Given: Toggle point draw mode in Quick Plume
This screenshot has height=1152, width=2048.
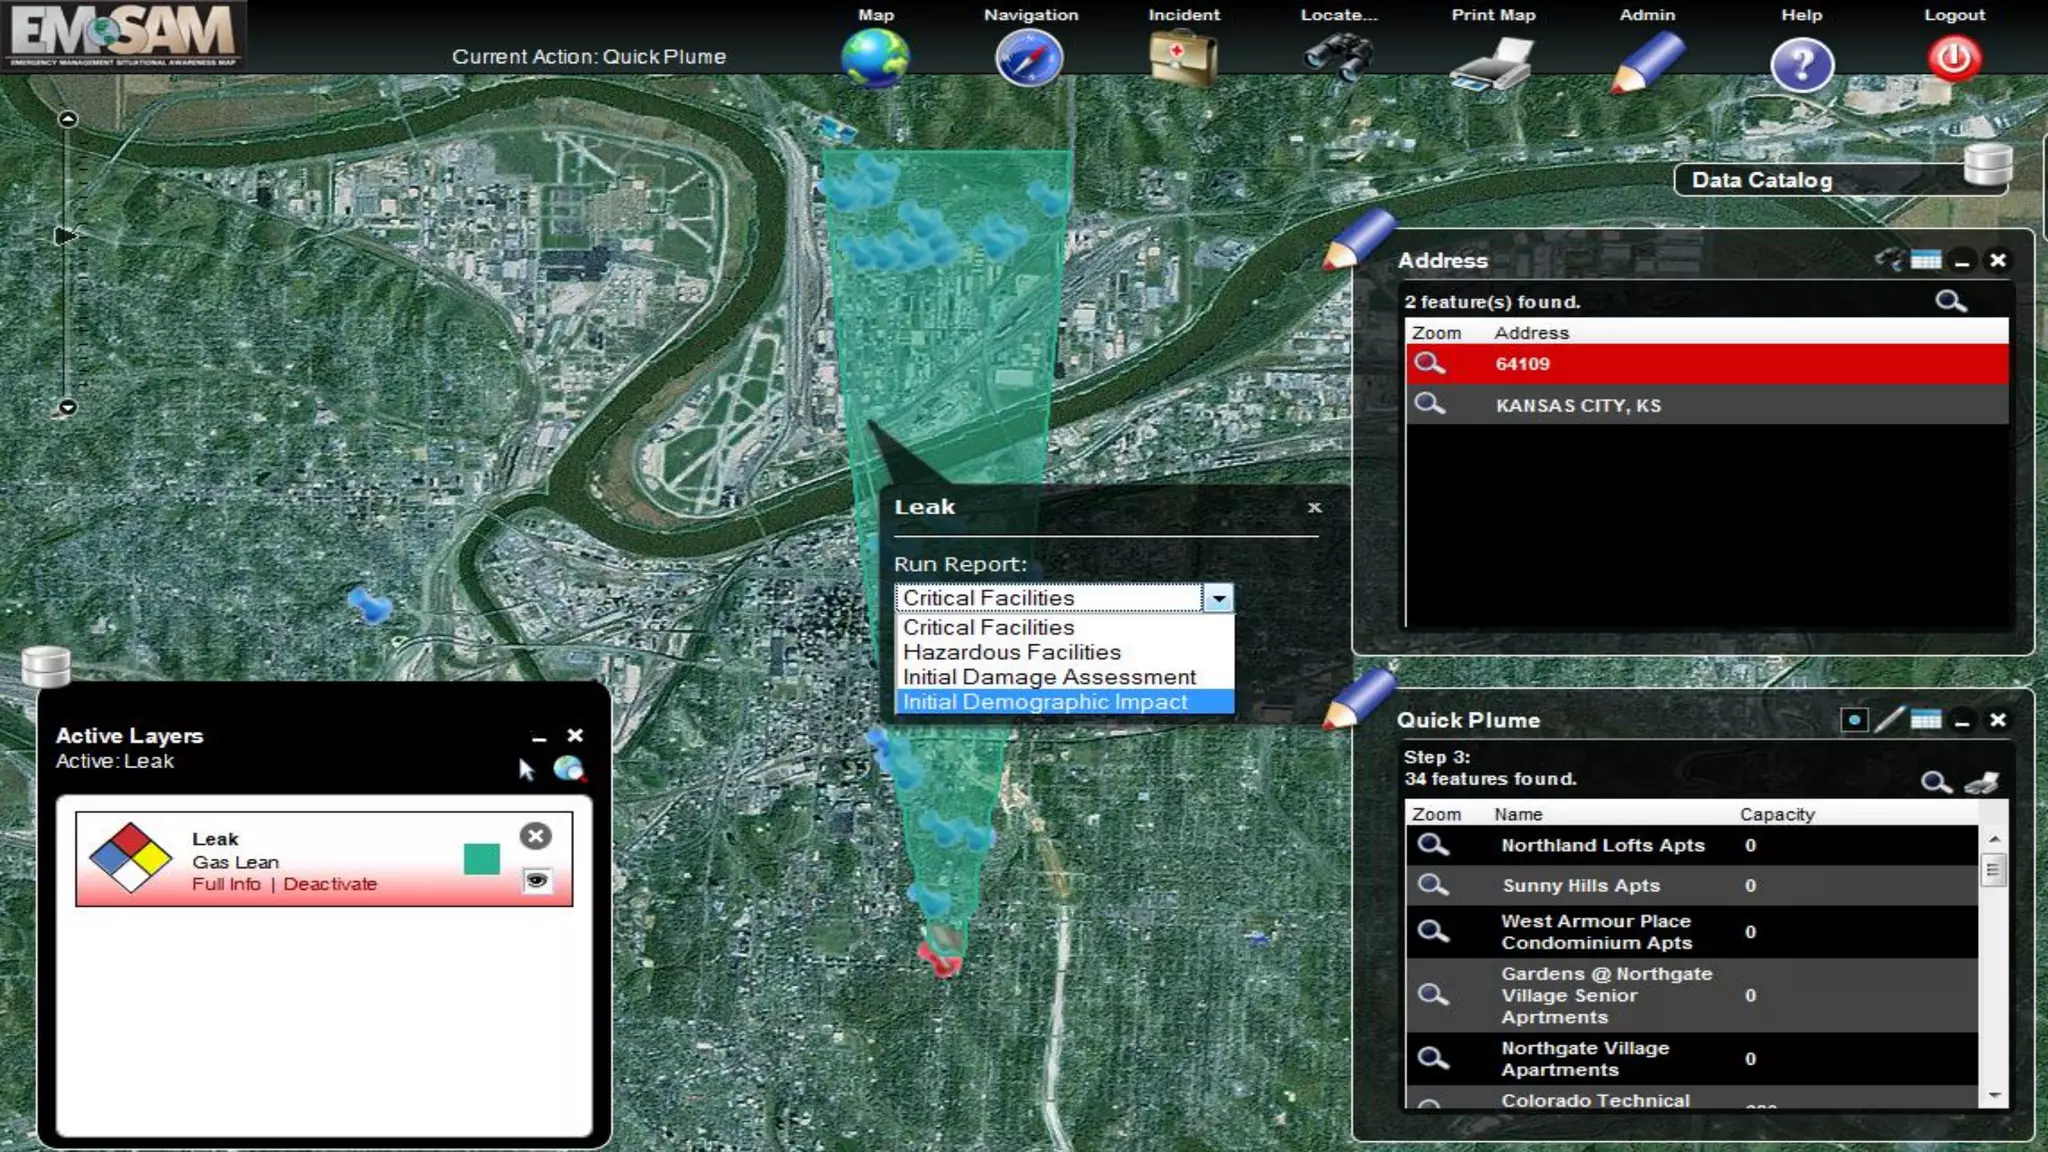Looking at the screenshot, I should tap(1854, 720).
